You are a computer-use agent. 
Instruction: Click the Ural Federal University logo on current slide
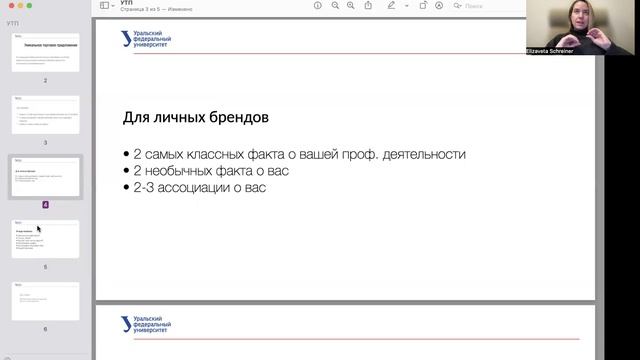point(146,39)
